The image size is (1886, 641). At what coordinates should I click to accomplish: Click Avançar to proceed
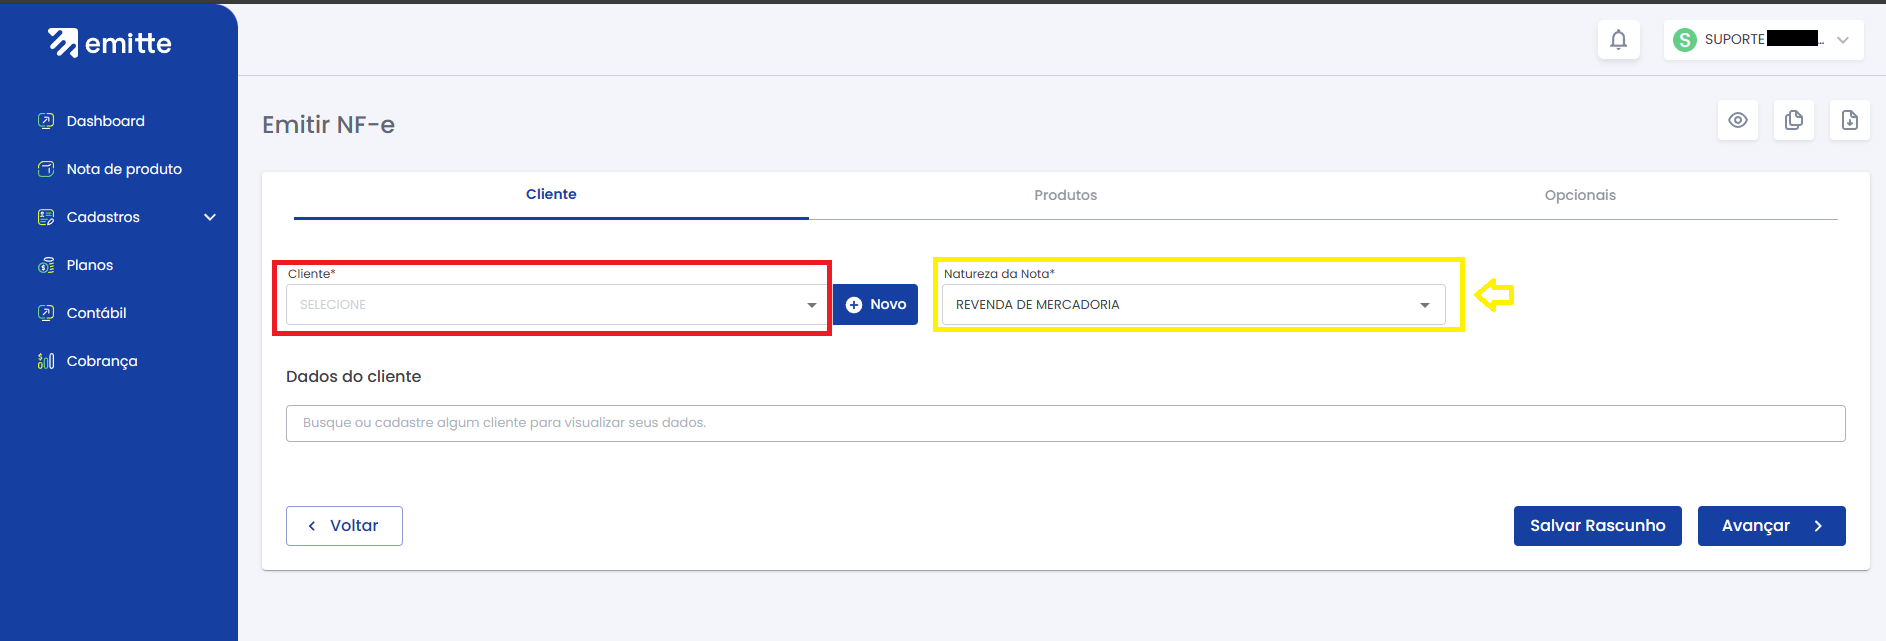coord(1771,526)
